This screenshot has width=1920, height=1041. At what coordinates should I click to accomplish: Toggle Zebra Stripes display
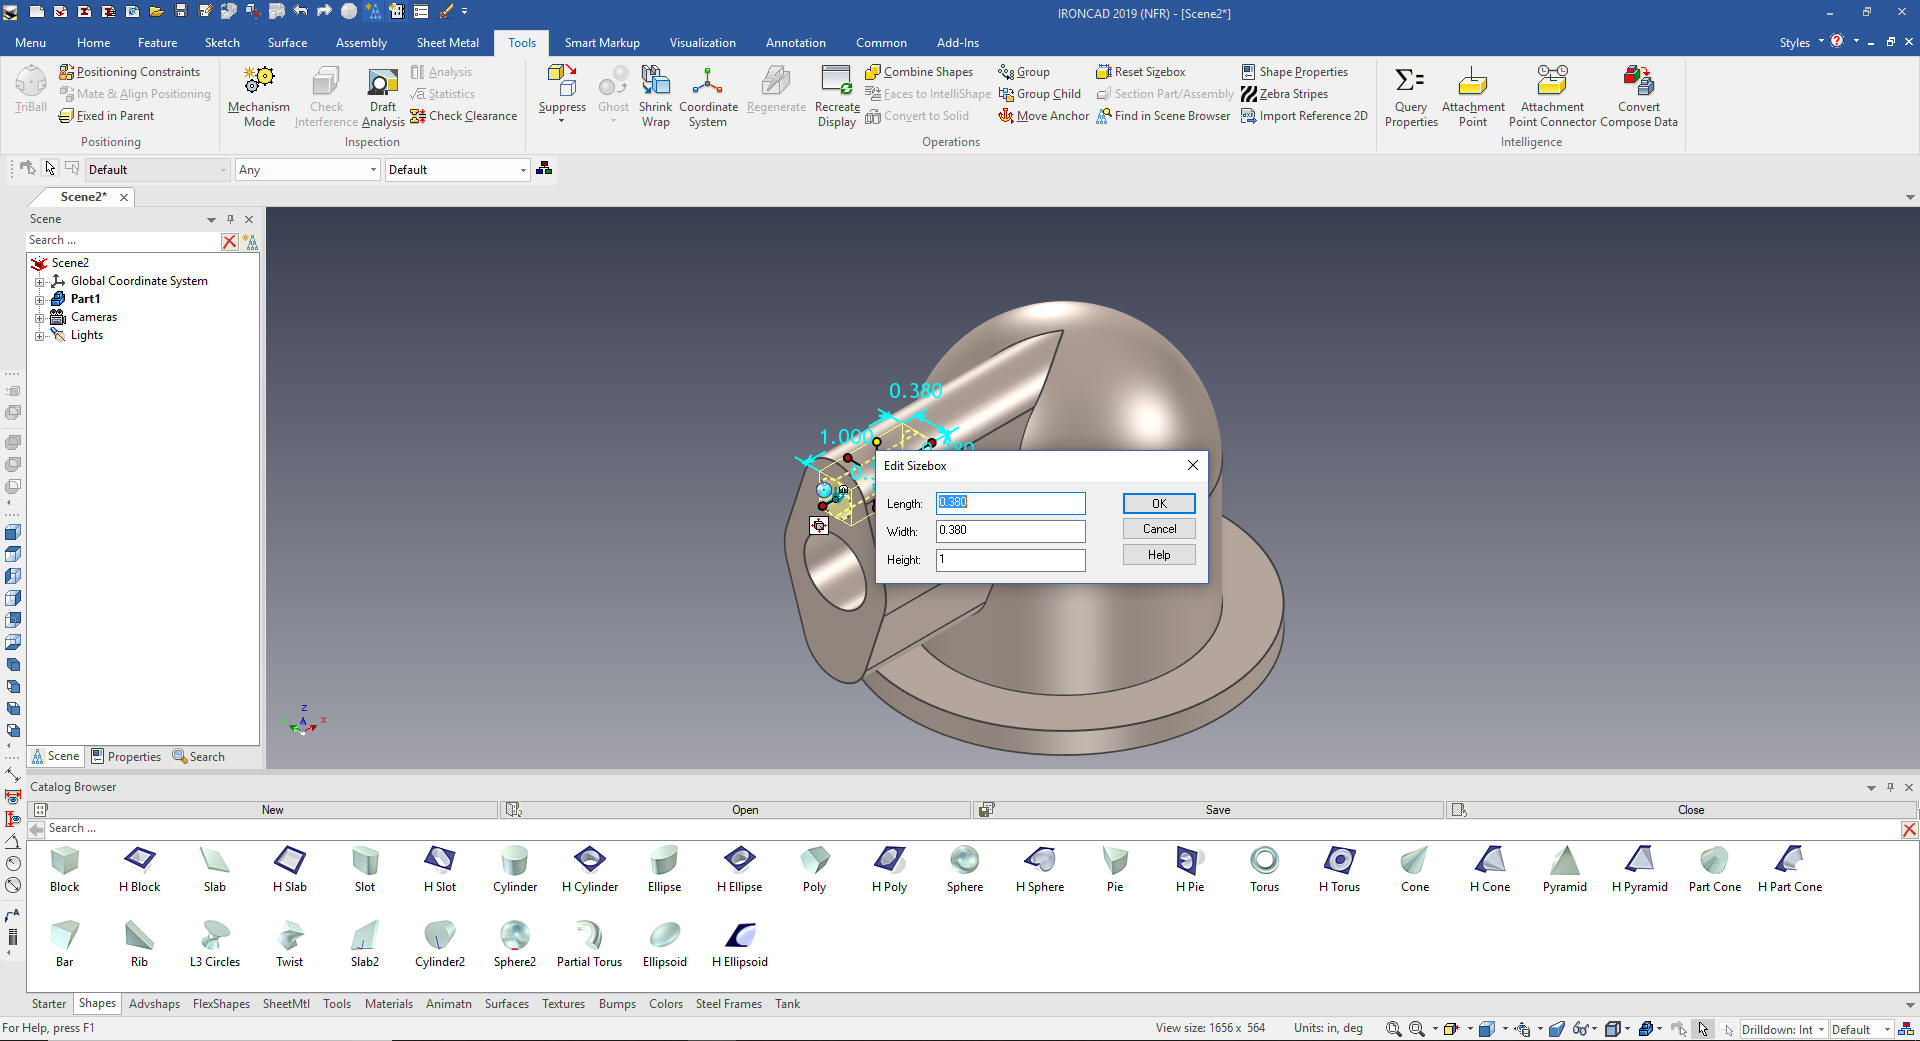click(x=1285, y=94)
